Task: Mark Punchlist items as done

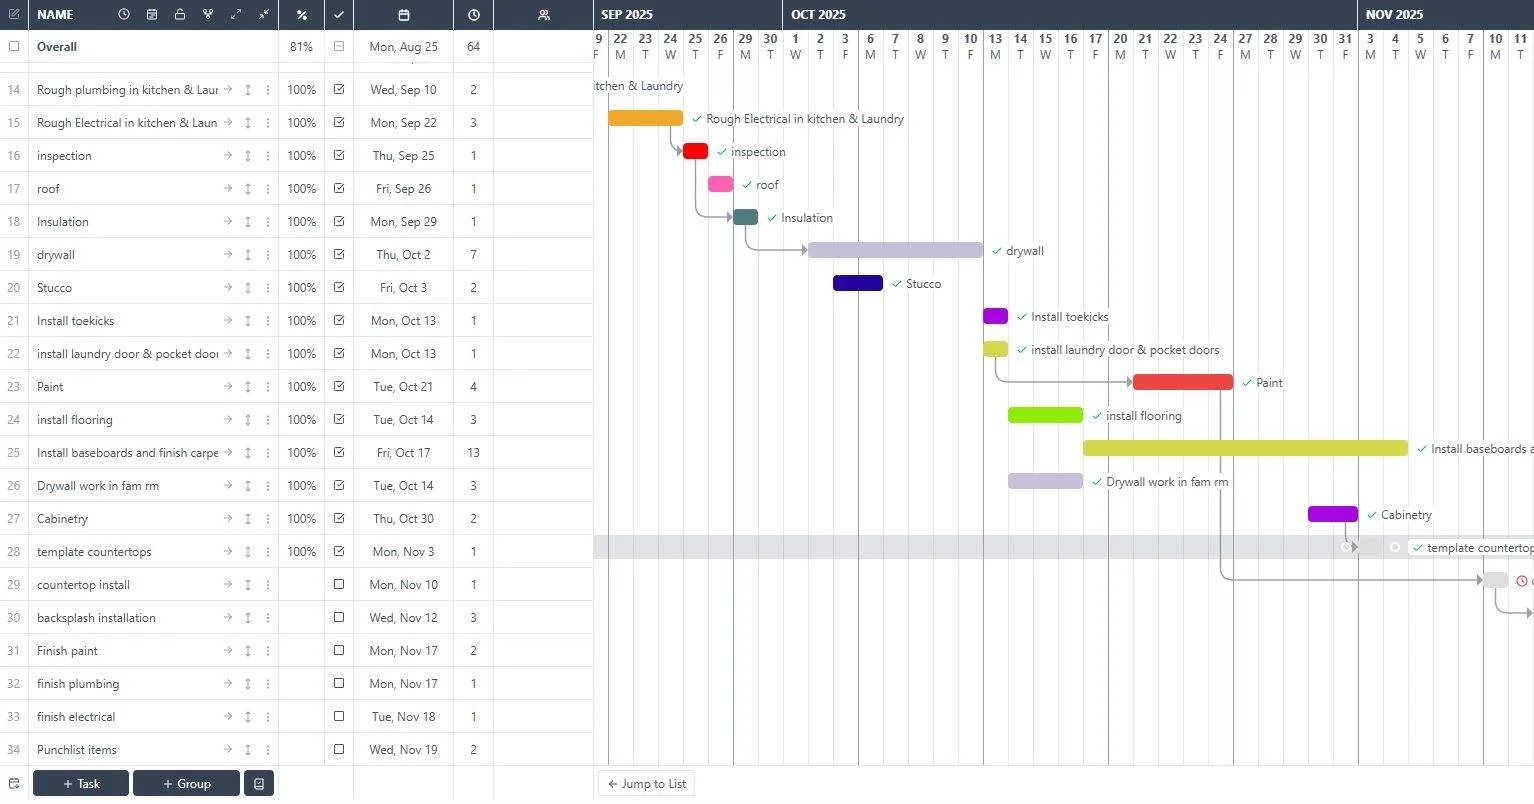Action: coord(339,749)
